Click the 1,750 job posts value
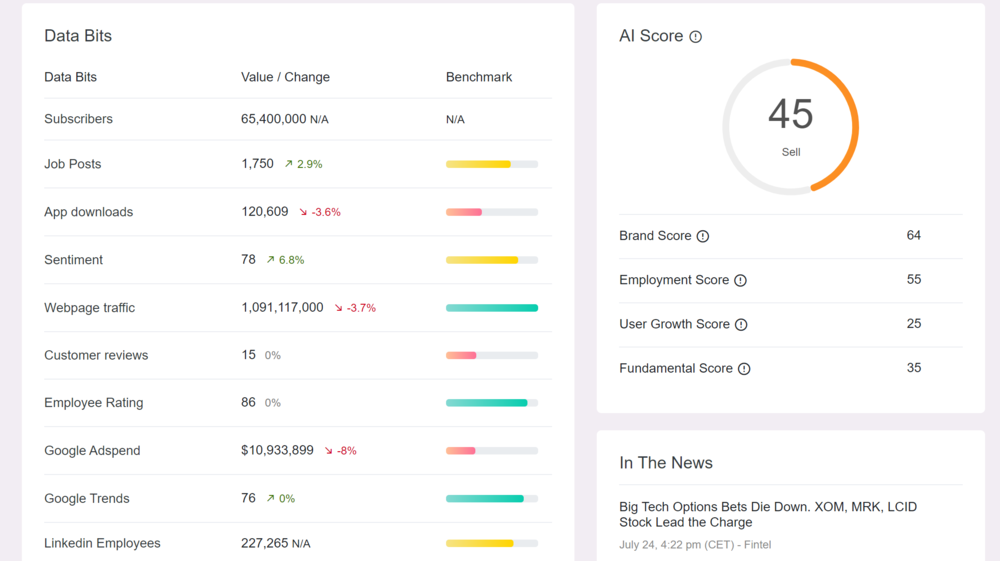1000x561 pixels. (x=258, y=164)
